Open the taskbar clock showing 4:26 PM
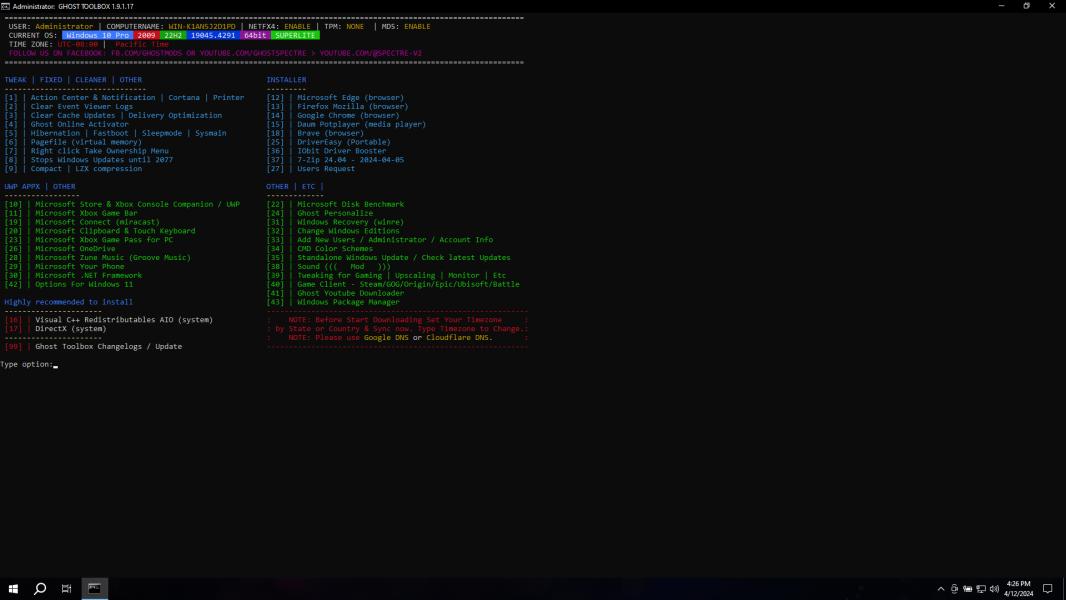 click(1018, 588)
